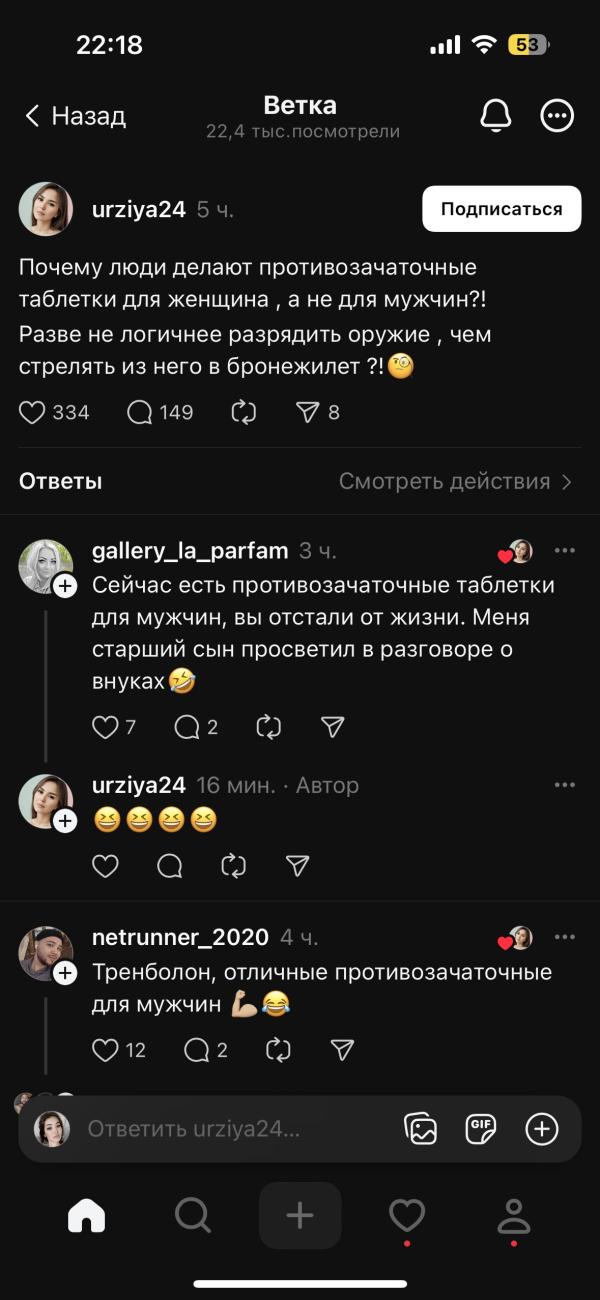600x1300 pixels.
Task: Open the GIF picker in reply bar
Action: [481, 1129]
